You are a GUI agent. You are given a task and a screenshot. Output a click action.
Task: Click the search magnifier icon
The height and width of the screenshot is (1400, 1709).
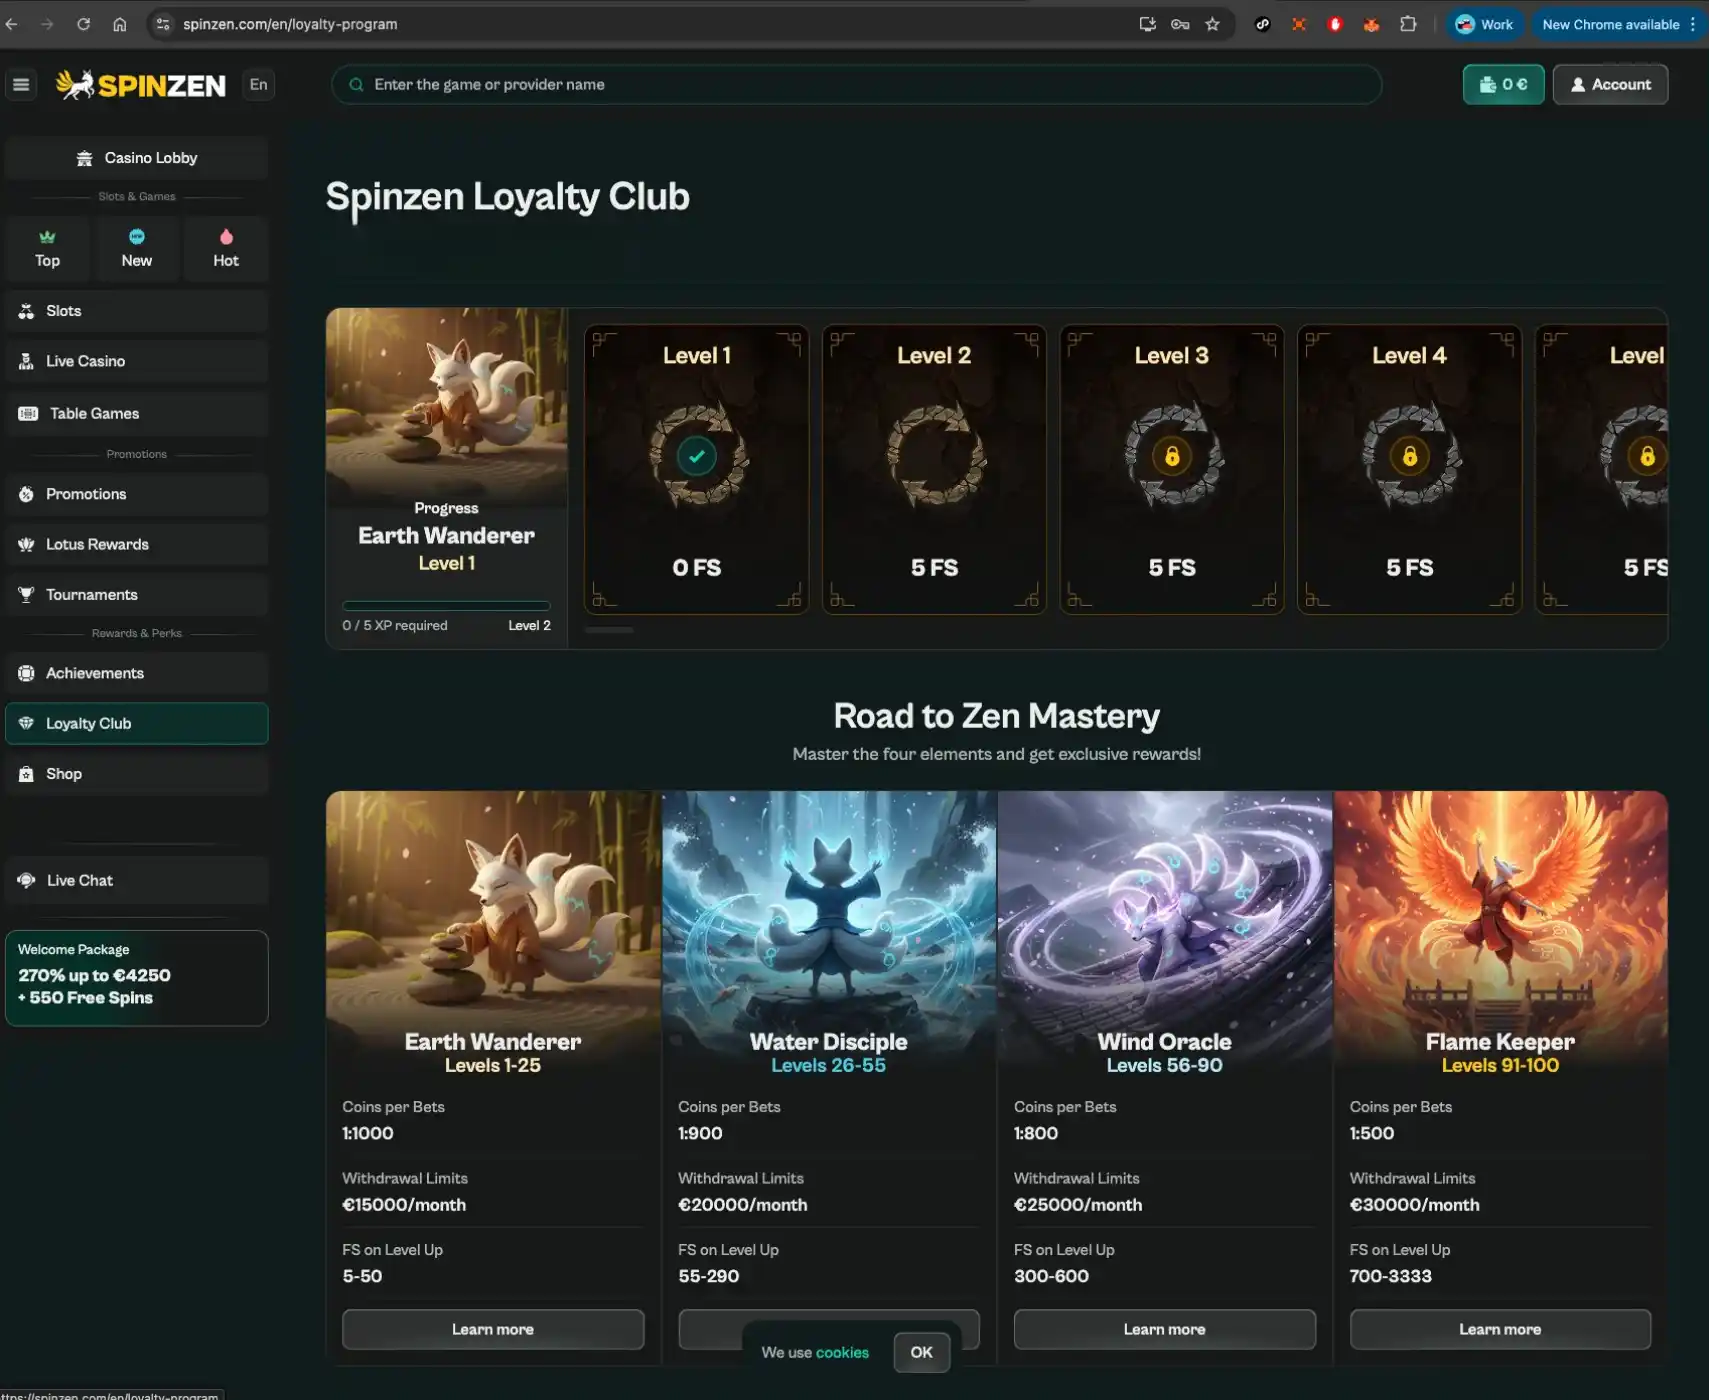356,85
